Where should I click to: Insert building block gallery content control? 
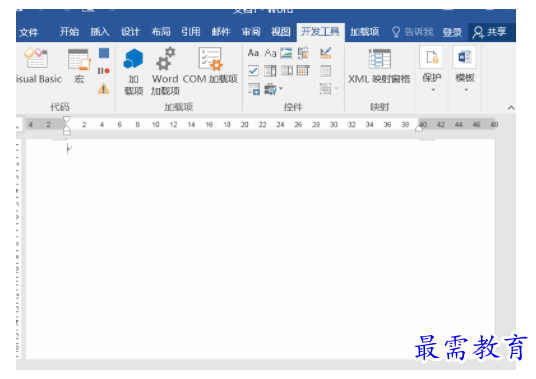tap(303, 53)
